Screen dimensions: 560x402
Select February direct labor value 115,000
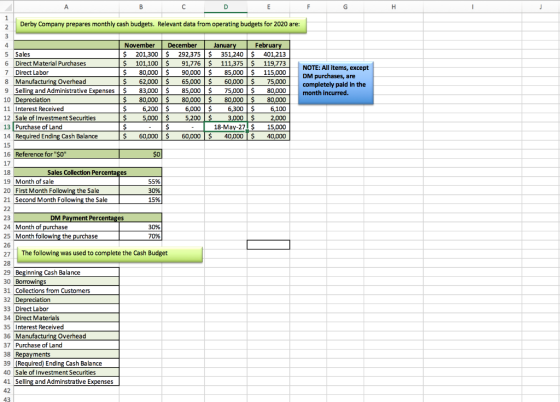click(269, 72)
